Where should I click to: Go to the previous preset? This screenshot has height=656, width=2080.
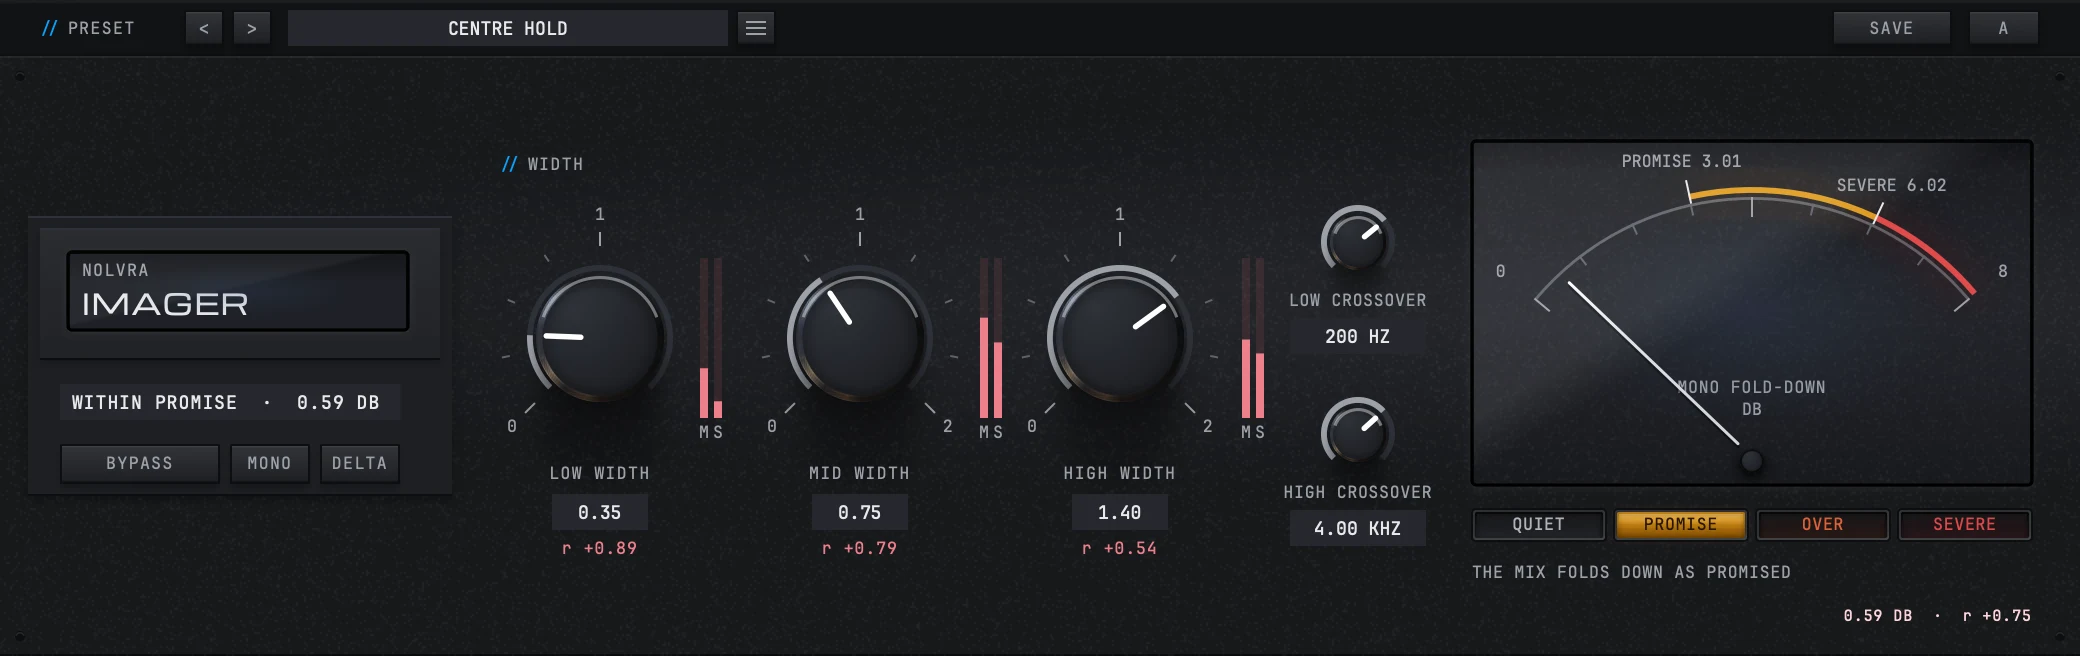[204, 28]
